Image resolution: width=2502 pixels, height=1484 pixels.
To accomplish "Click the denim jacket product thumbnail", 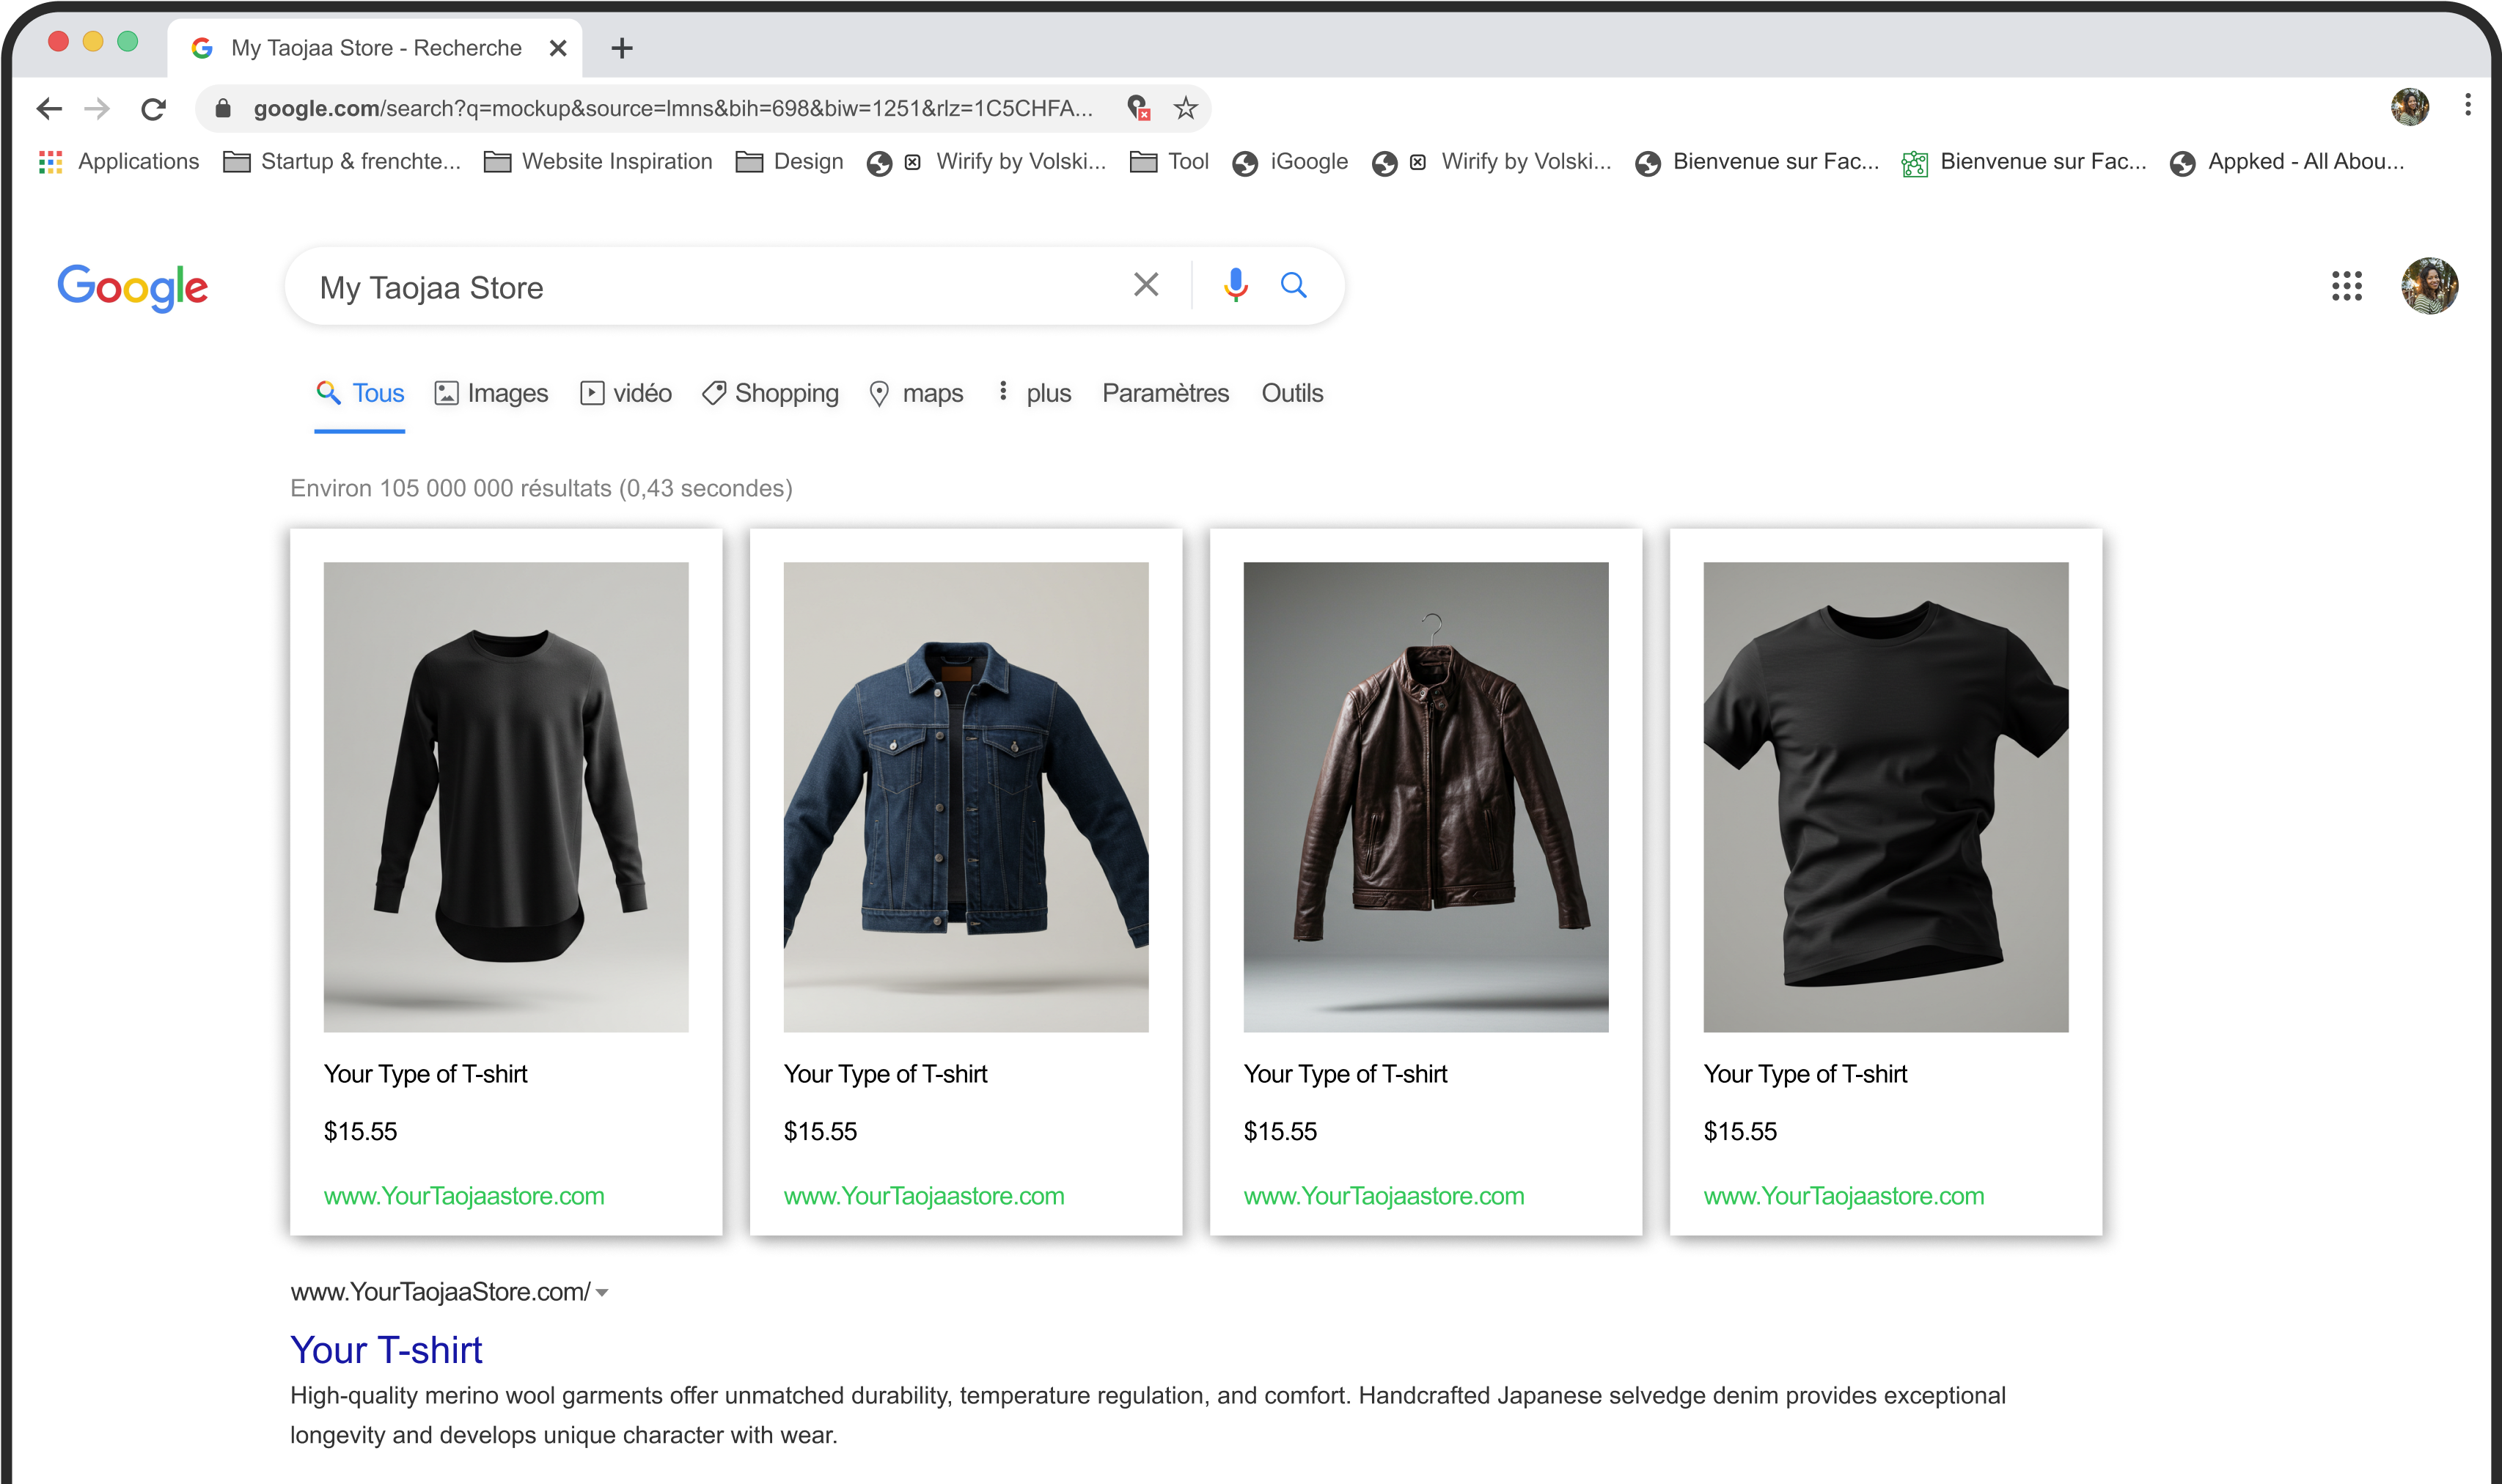I will pyautogui.click(x=965, y=796).
